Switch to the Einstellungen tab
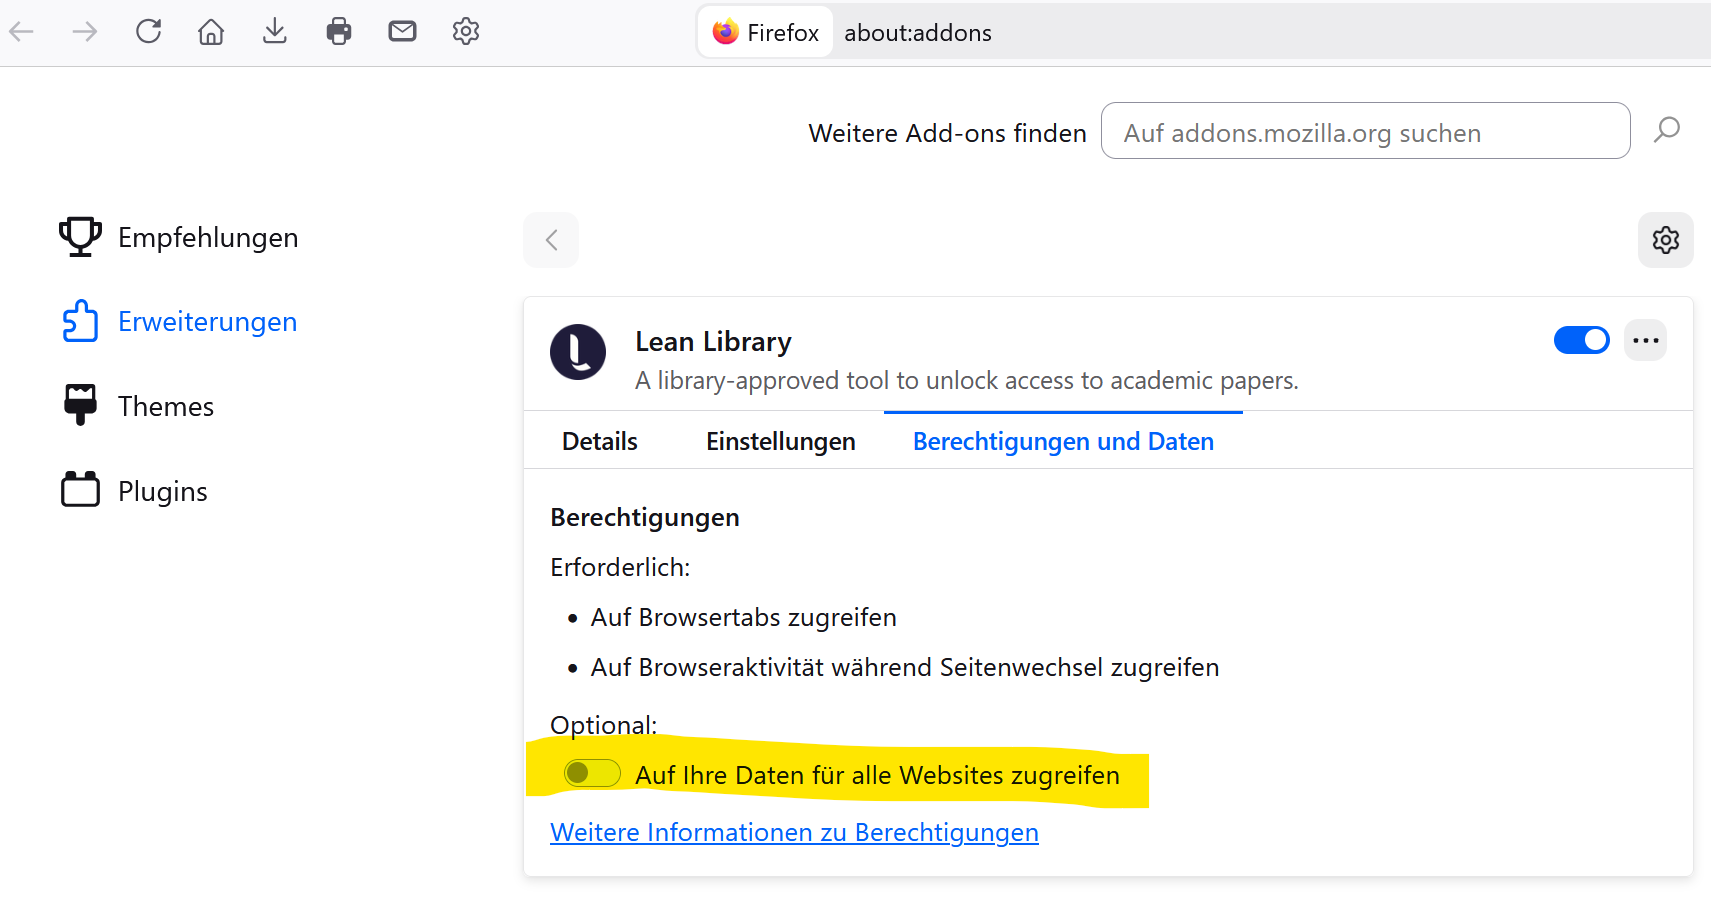The width and height of the screenshot is (1711, 899). pos(780,441)
